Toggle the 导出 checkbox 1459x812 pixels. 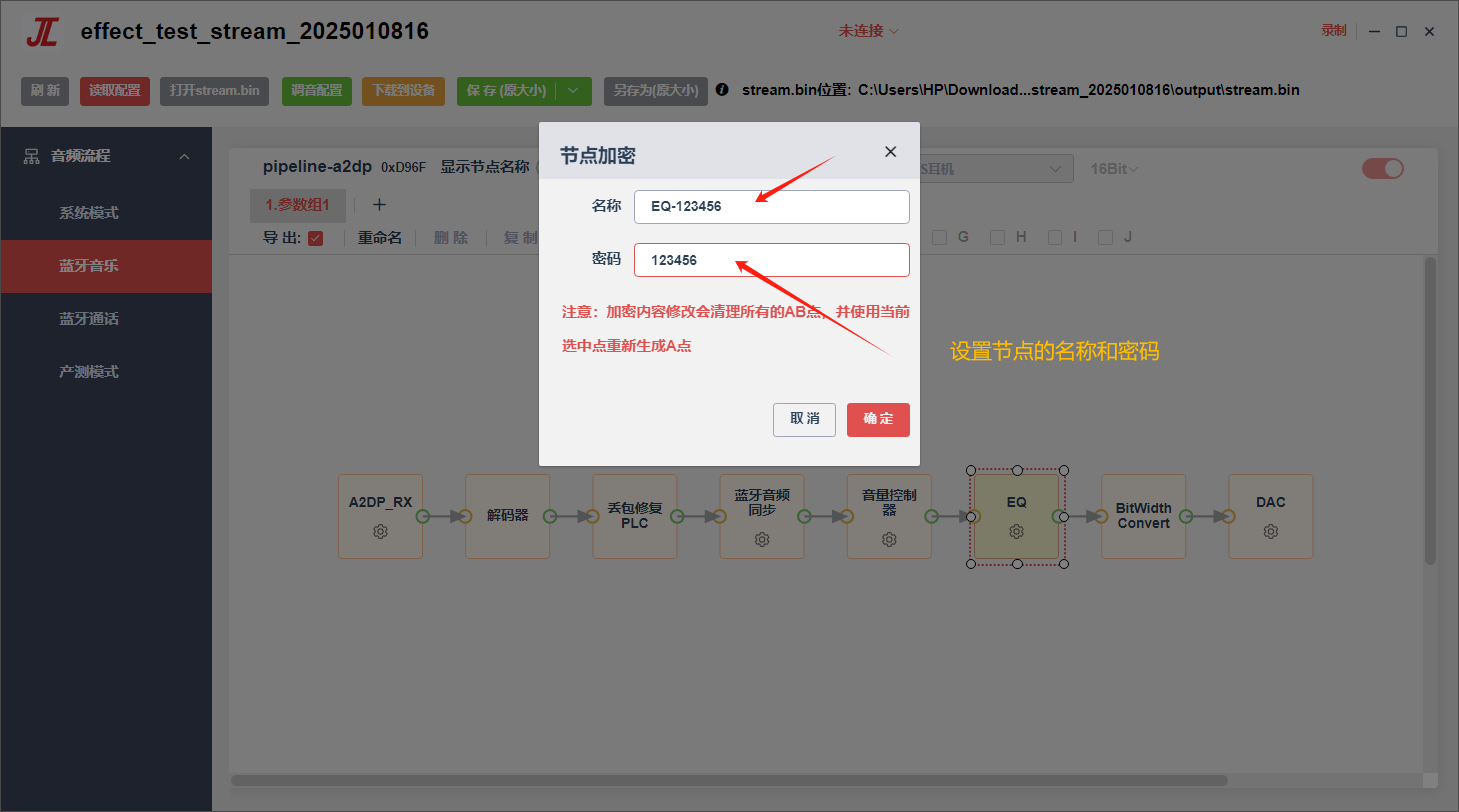316,238
